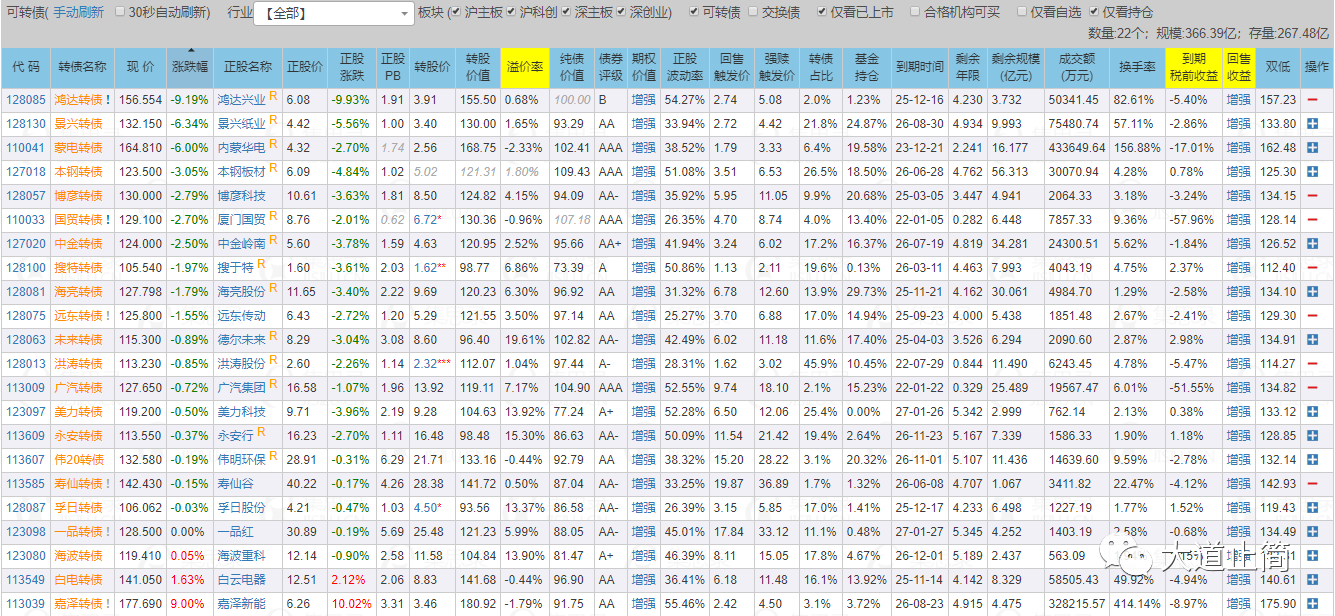1335x616 pixels.
Task: Open the 鸿达转债 bond link
Action: click(78, 101)
